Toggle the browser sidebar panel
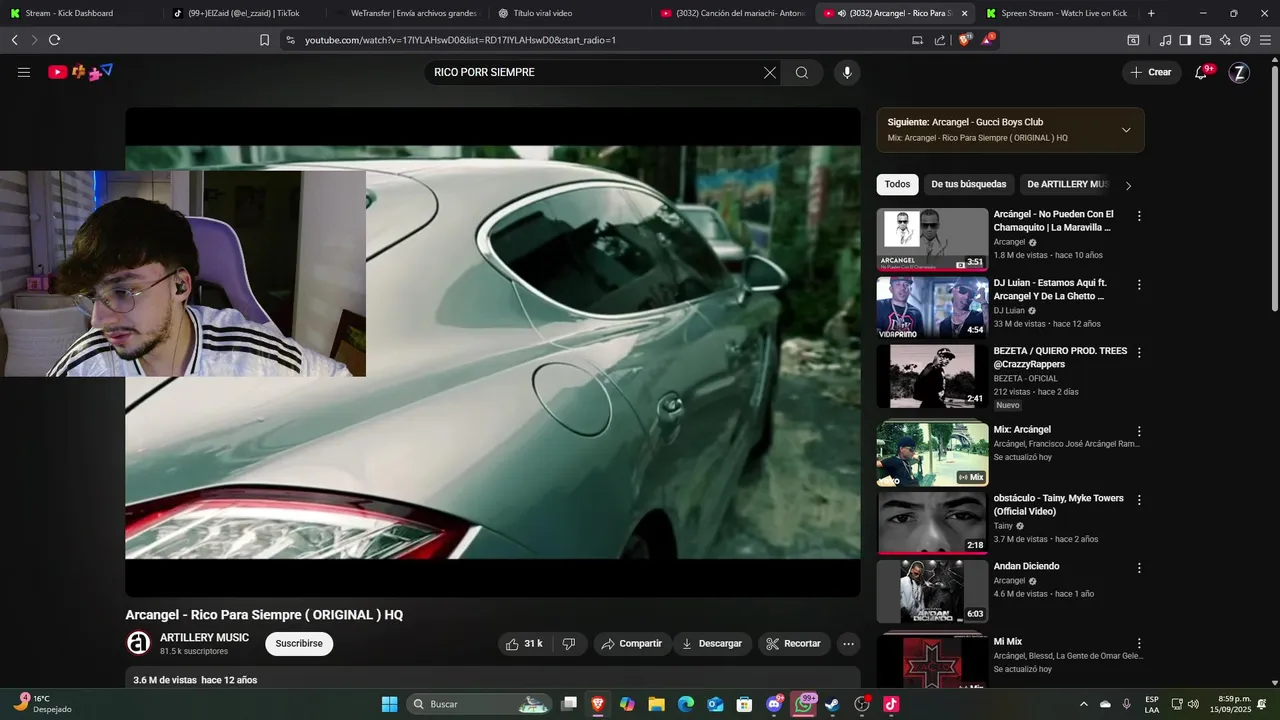Screen dimensions: 1280x720 click(1185, 40)
